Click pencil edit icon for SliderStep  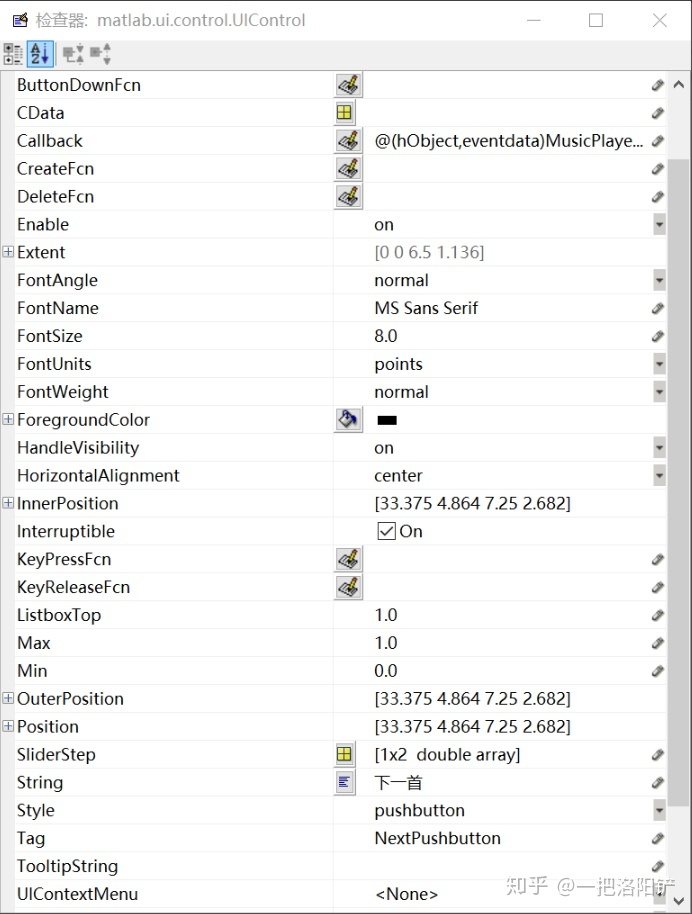point(658,755)
